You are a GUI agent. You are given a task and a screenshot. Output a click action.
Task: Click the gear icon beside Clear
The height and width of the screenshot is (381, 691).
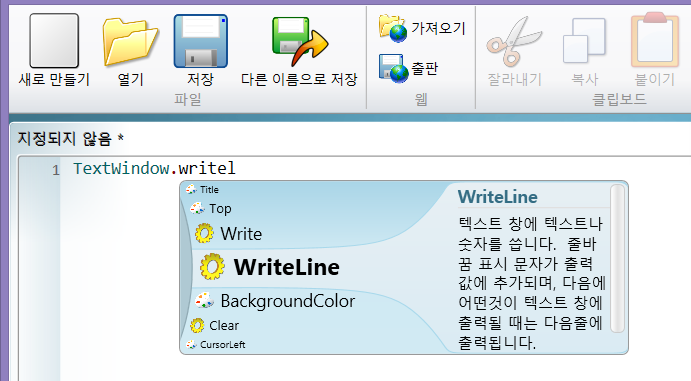pos(197,326)
